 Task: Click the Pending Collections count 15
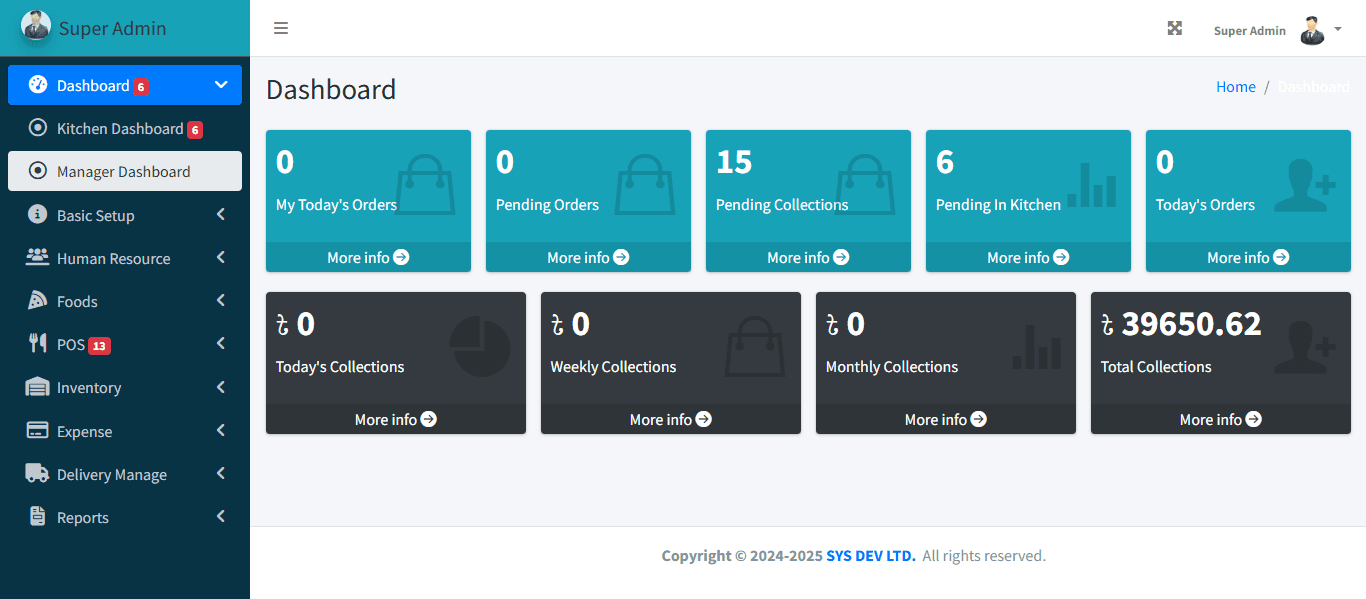734,162
